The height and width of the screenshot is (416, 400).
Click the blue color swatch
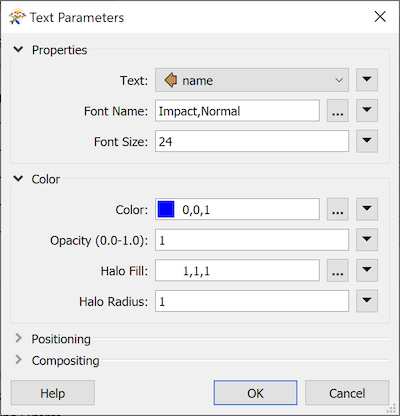tap(166, 209)
